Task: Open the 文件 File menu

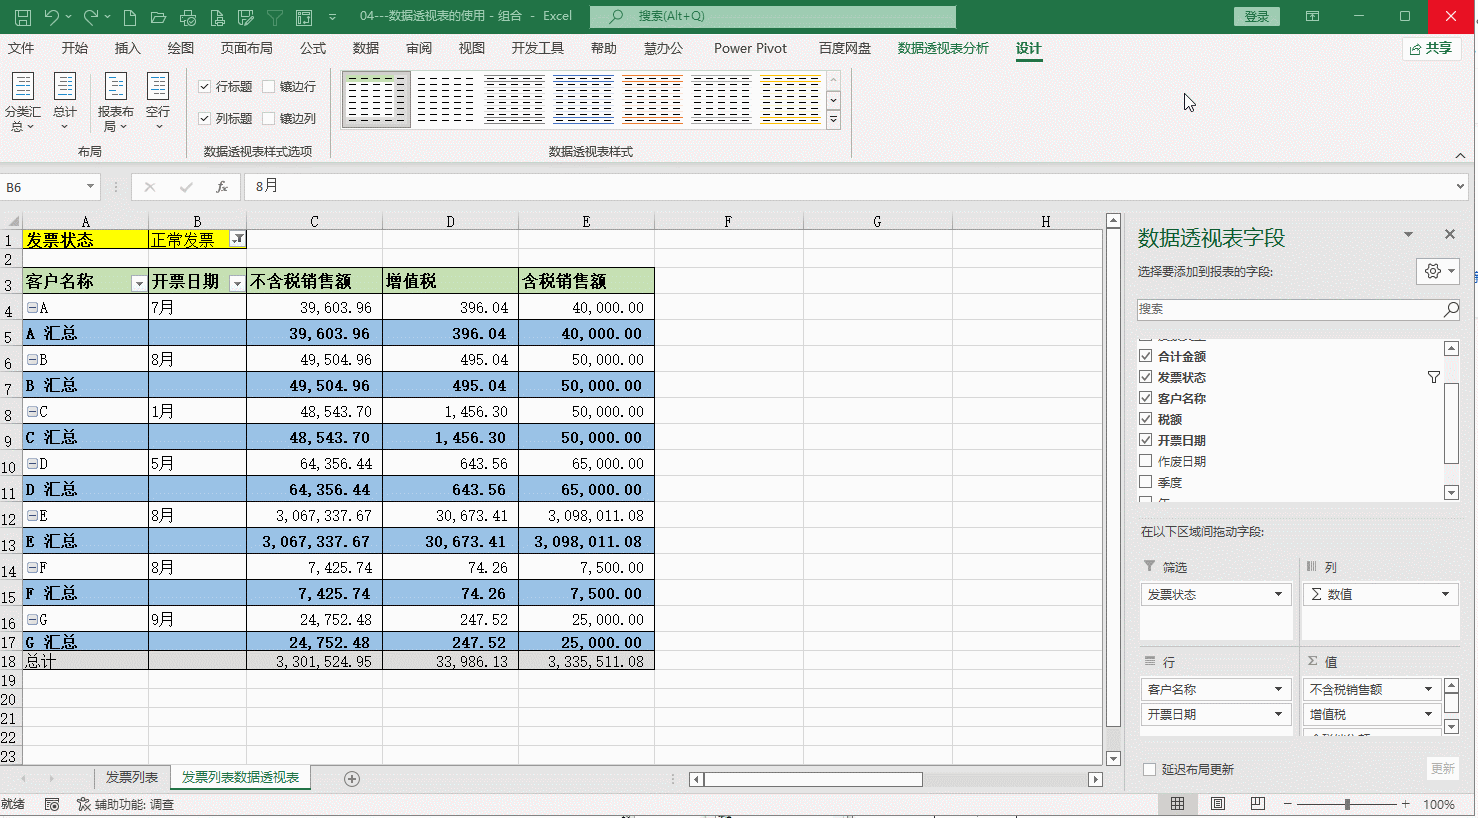Action: tap(21, 48)
